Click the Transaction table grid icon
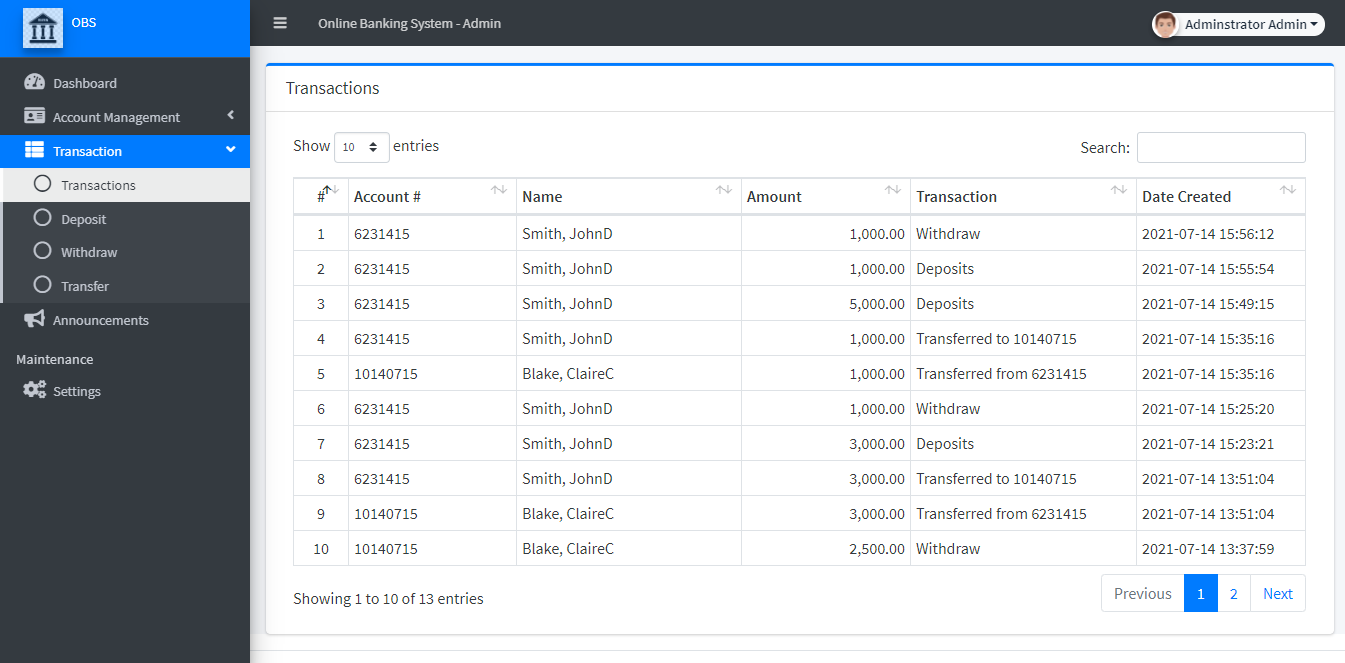 pos(35,151)
